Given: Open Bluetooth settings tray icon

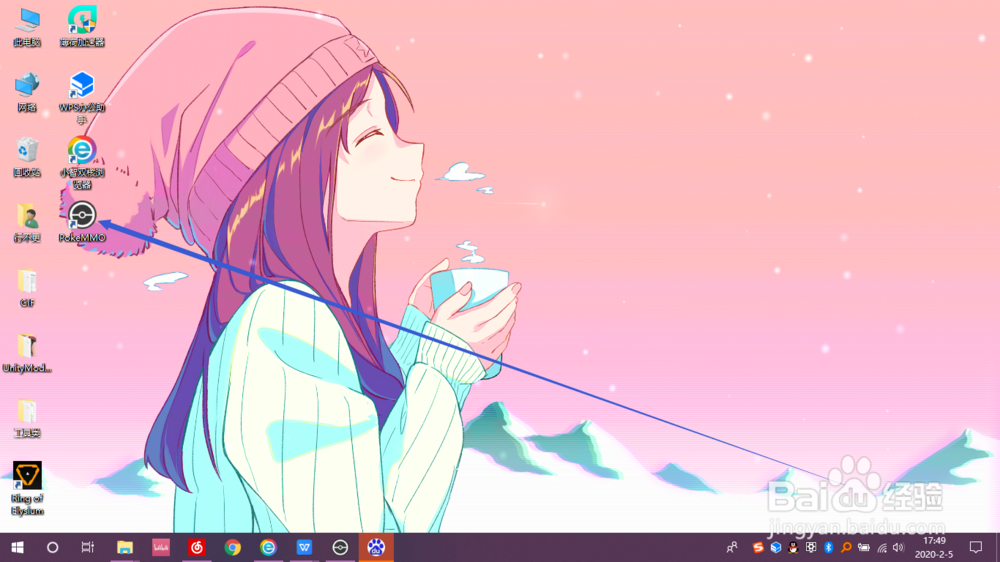Looking at the screenshot, I should tap(828, 547).
